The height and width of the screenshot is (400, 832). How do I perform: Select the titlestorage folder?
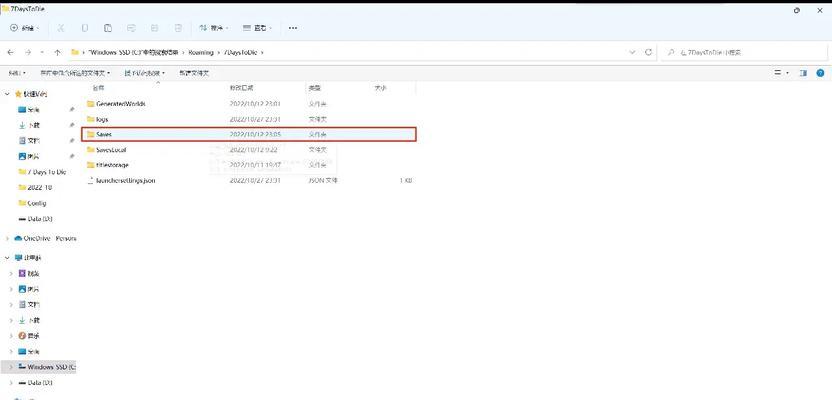(x=249, y=165)
